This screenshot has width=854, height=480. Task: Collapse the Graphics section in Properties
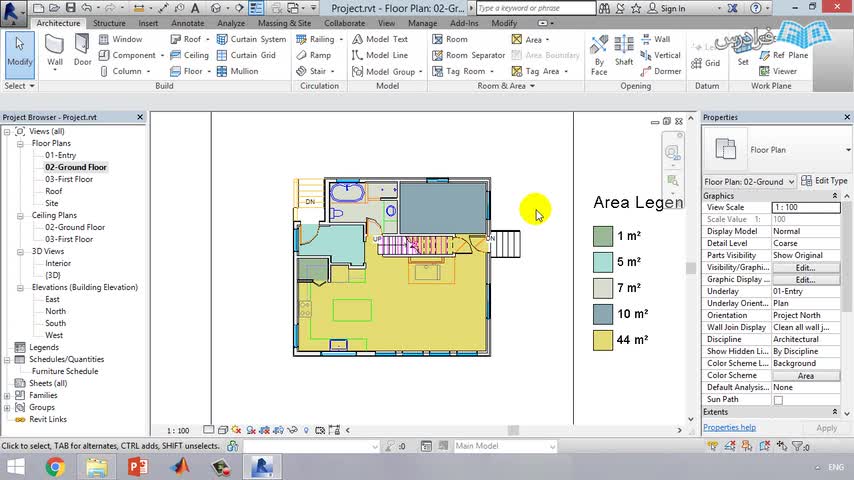pos(835,196)
